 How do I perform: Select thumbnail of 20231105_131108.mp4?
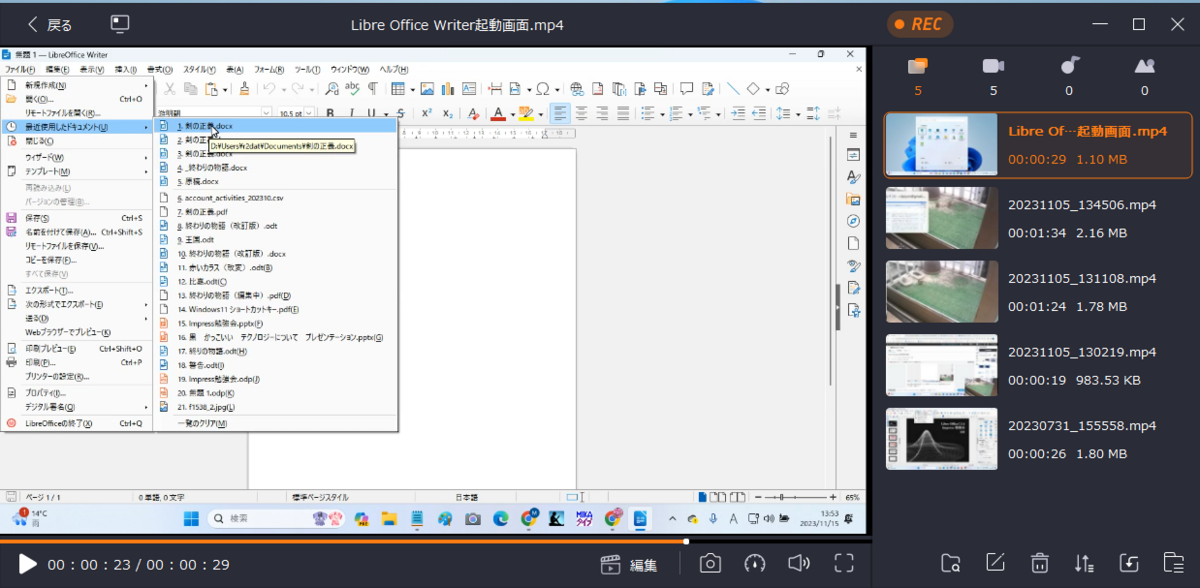click(942, 291)
